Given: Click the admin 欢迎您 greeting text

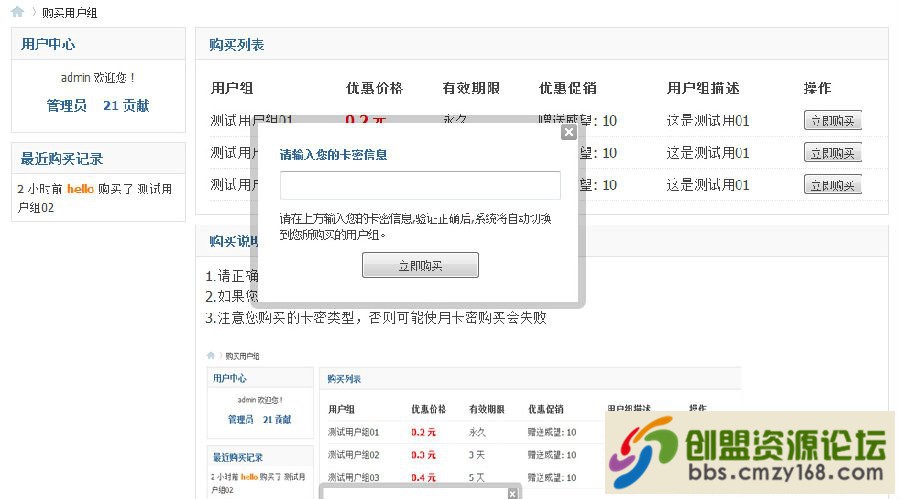Looking at the screenshot, I should pyautogui.click(x=98, y=78).
